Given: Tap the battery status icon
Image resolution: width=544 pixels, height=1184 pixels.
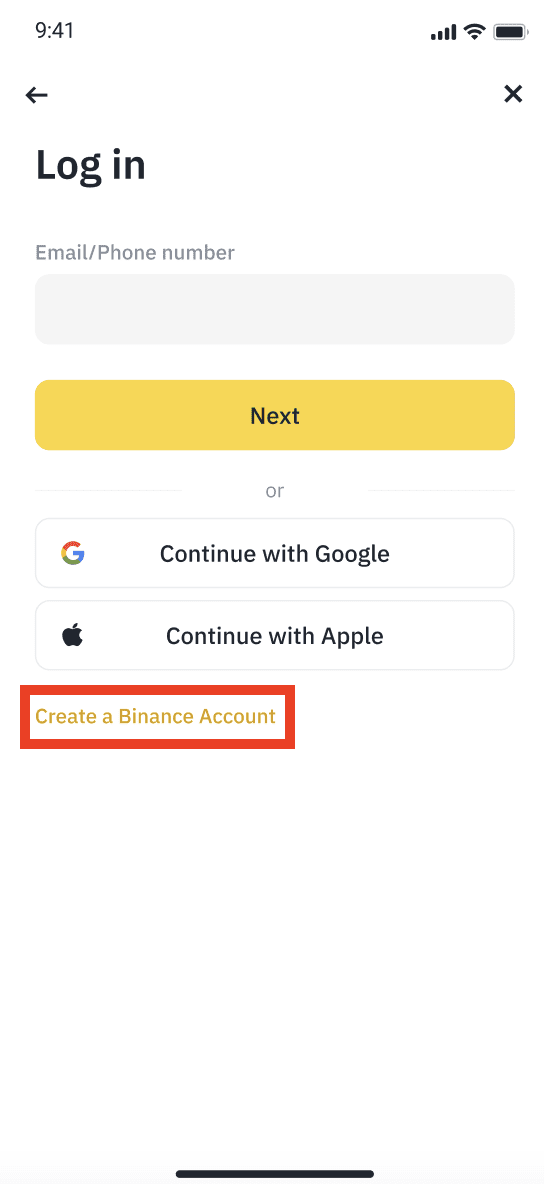Looking at the screenshot, I should (510, 32).
